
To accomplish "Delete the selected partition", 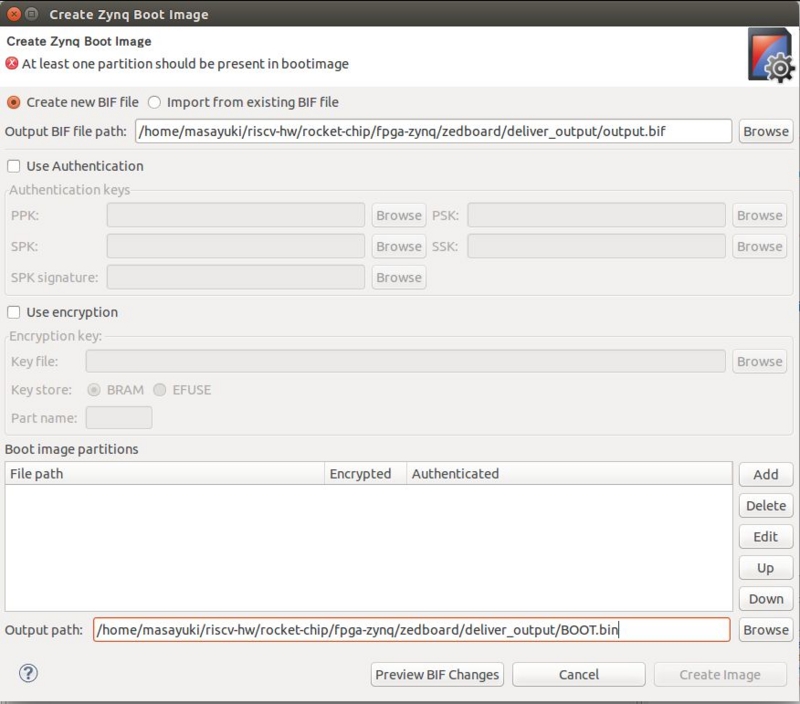I will pyautogui.click(x=765, y=506).
